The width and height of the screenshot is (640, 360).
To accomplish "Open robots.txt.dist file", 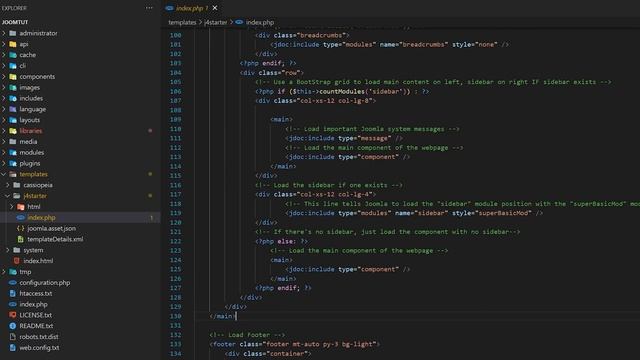I will pos(39,337).
